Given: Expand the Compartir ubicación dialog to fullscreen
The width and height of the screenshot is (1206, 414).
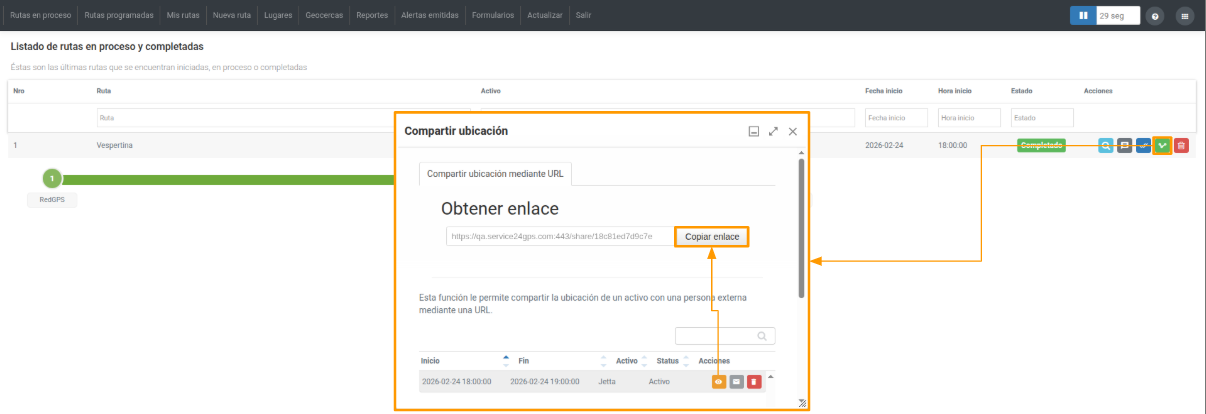Looking at the screenshot, I should 773,131.
